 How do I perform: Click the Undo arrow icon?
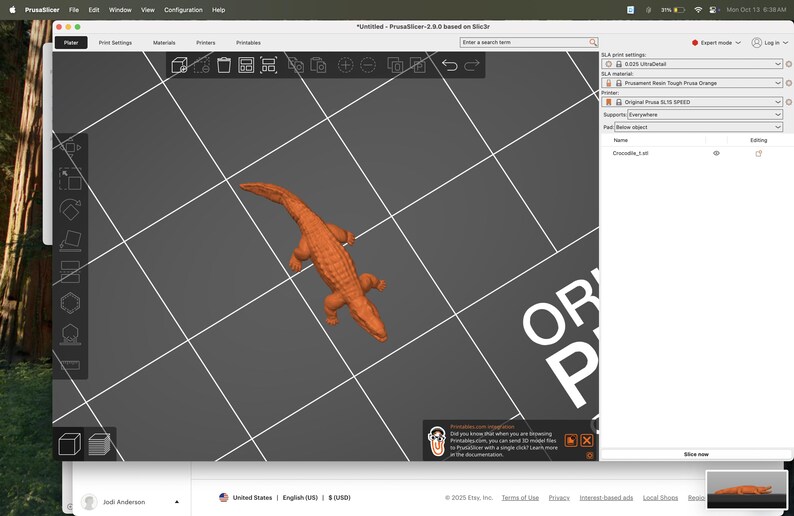tap(449, 65)
